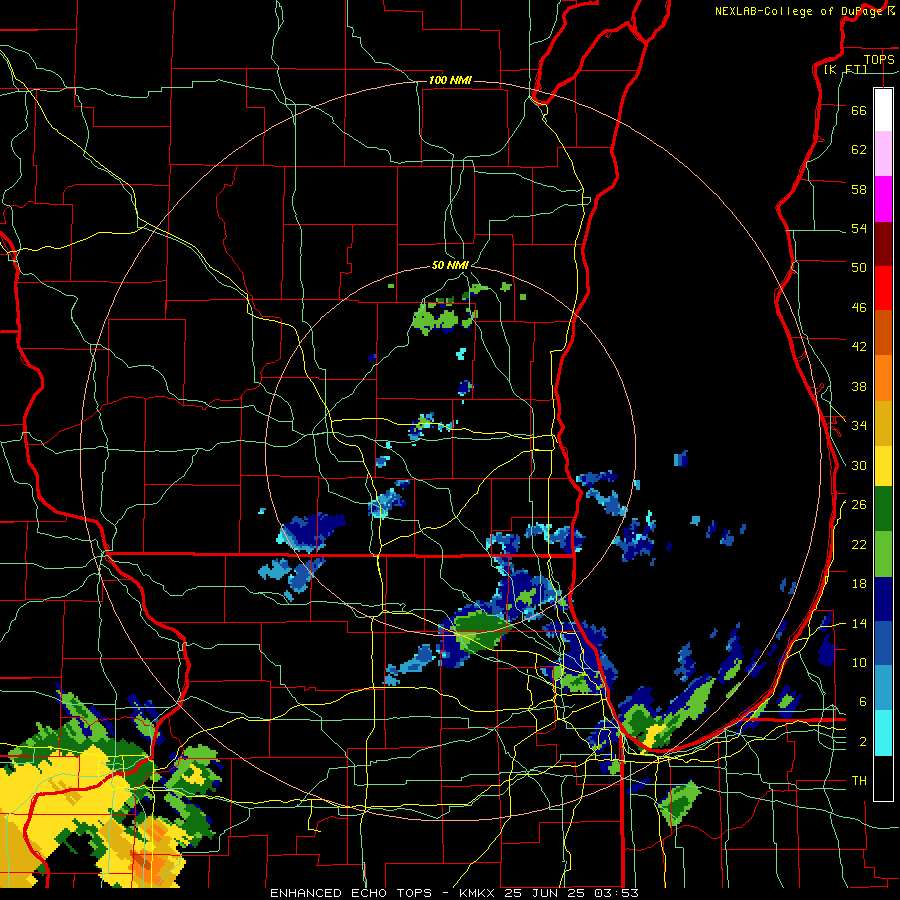Click the '50' legend value
Image resolution: width=900 pixels, height=900 pixels.
[x=859, y=268]
